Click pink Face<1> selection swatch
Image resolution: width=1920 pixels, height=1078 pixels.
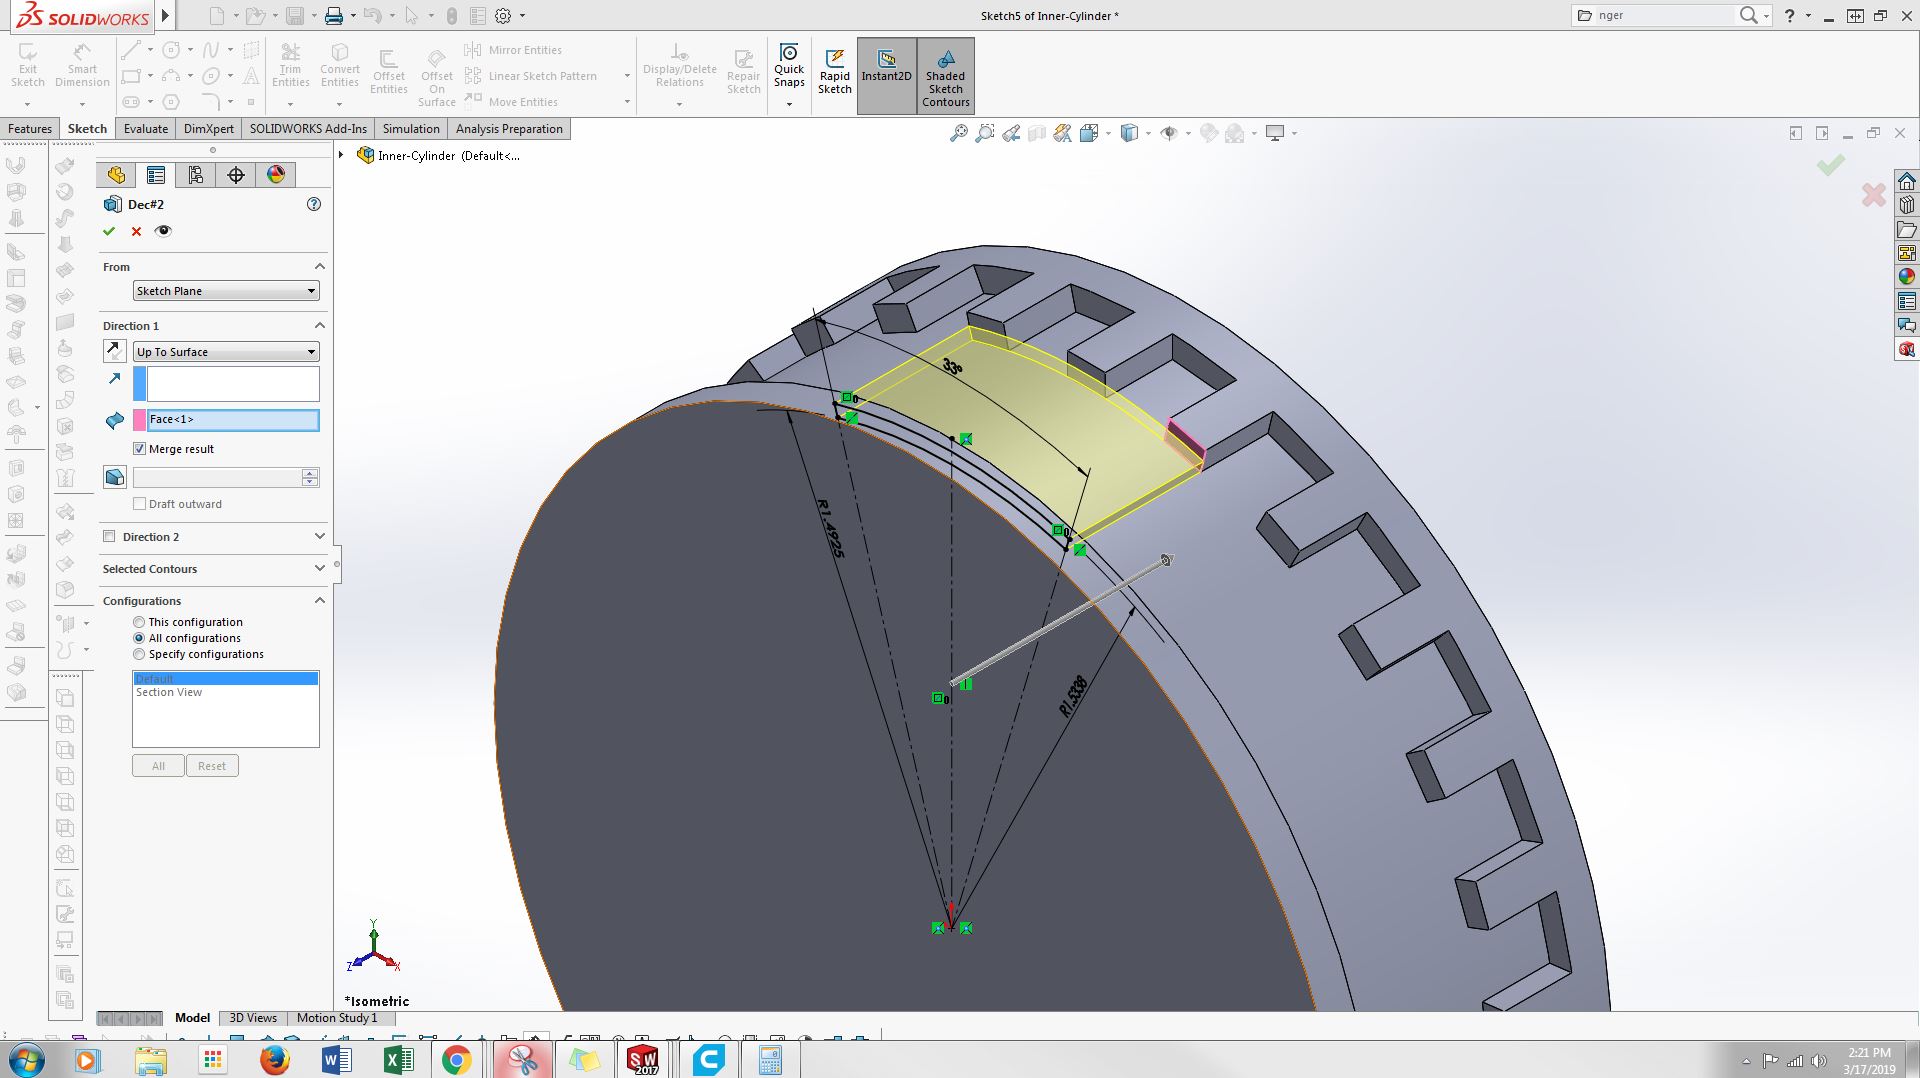(140, 420)
